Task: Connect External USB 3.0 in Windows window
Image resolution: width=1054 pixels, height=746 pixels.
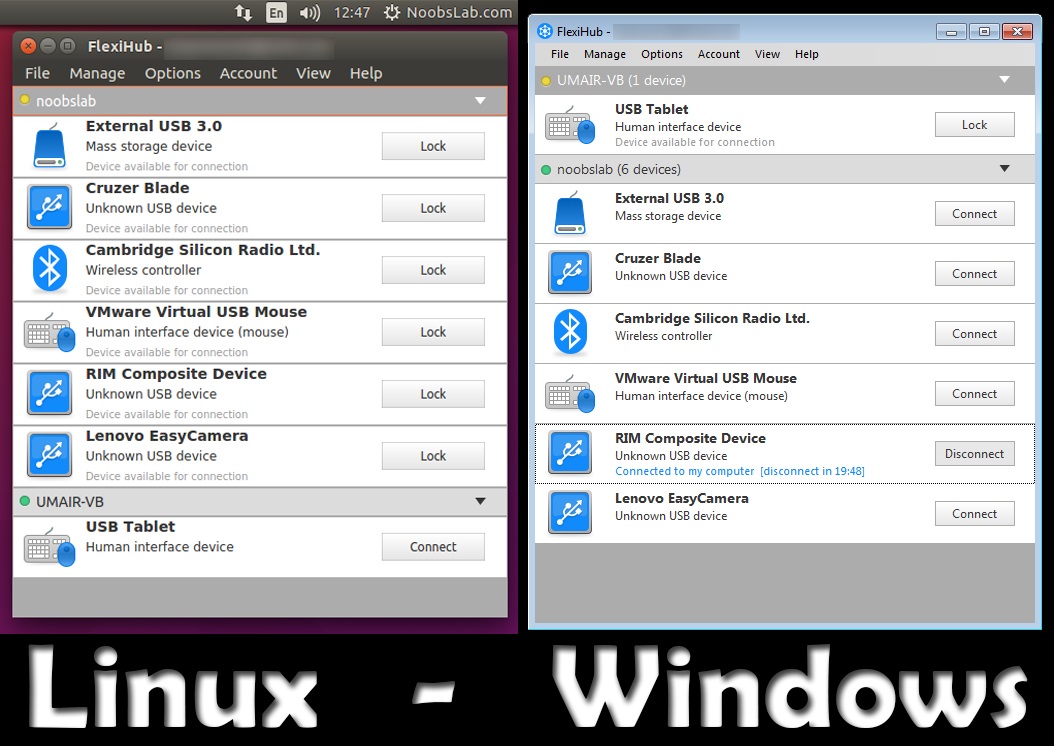Action: tap(974, 214)
